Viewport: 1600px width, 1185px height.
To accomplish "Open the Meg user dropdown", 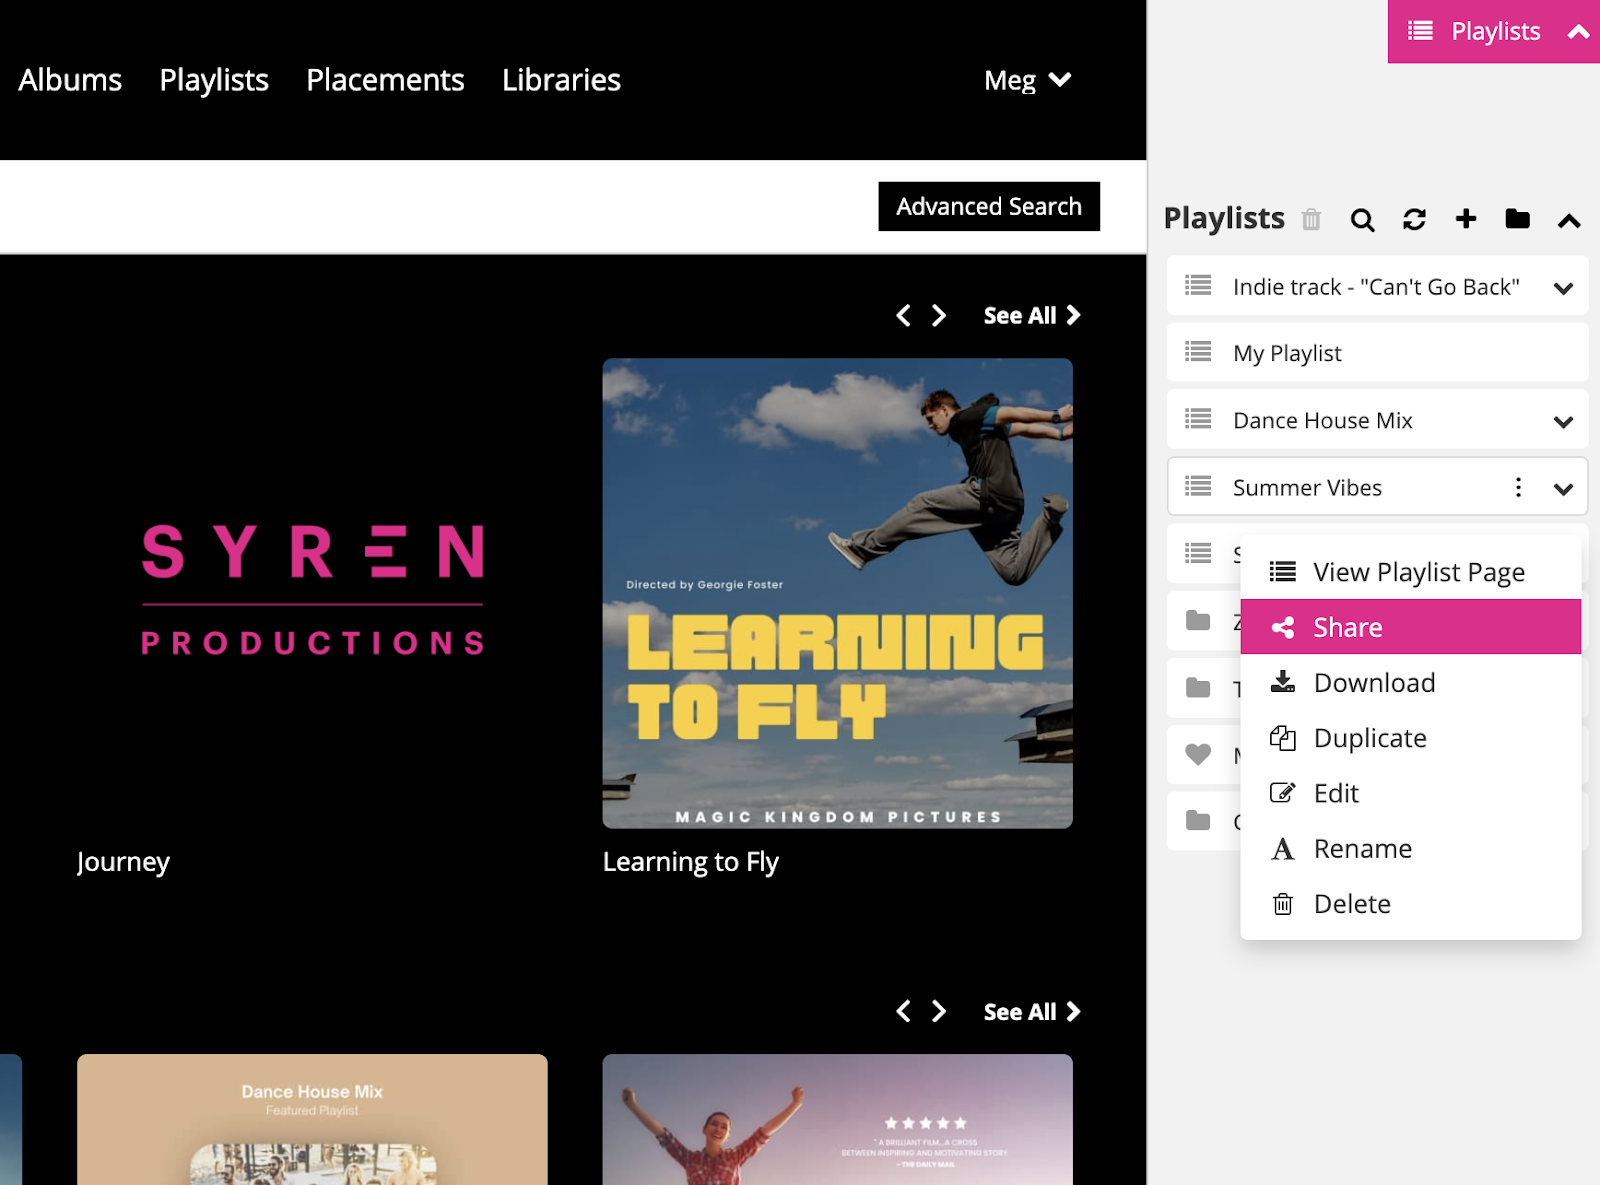I will pos(1027,80).
